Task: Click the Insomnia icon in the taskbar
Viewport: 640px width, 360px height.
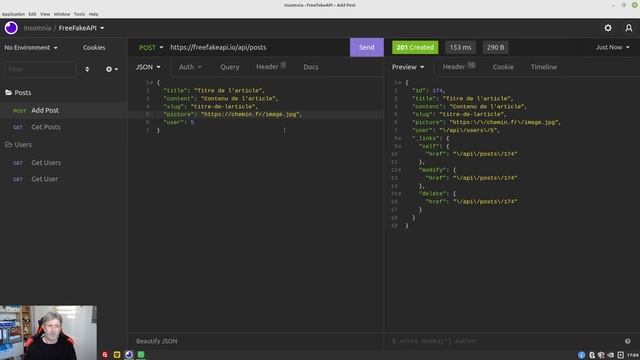Action: pyautogui.click(x=129, y=355)
